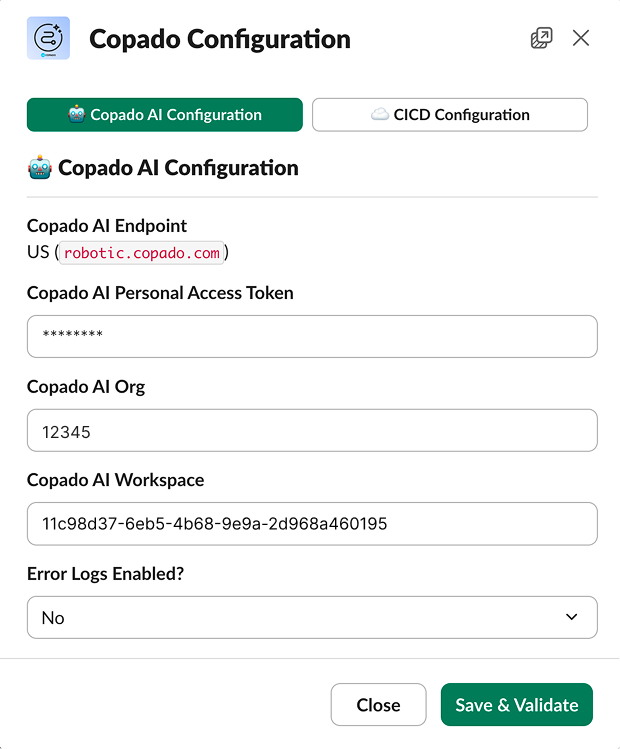
Task: Close the dialog with the X icon
Action: (x=581, y=39)
